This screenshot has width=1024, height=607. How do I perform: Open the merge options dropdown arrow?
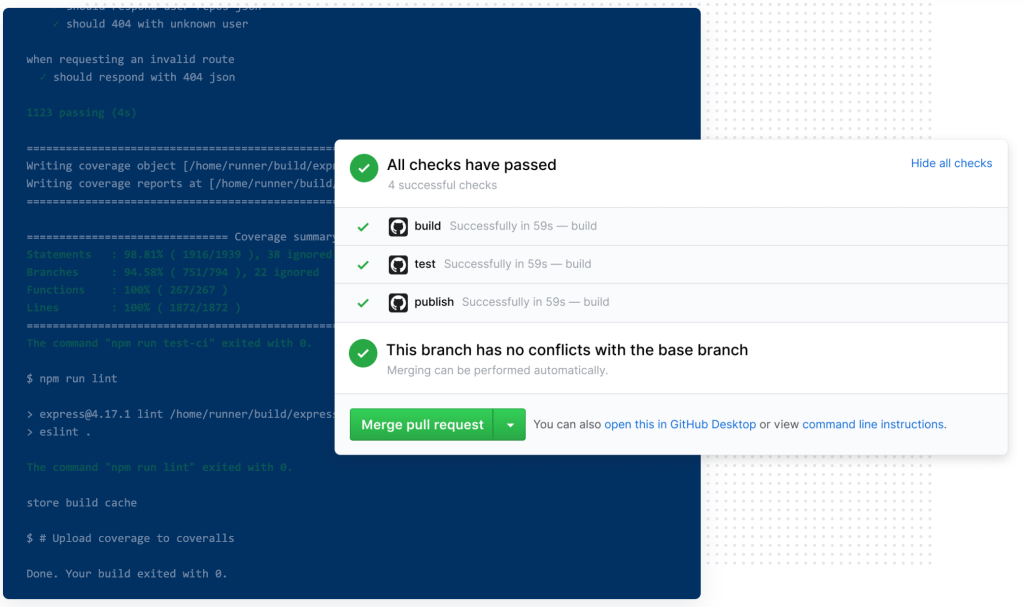pos(510,425)
